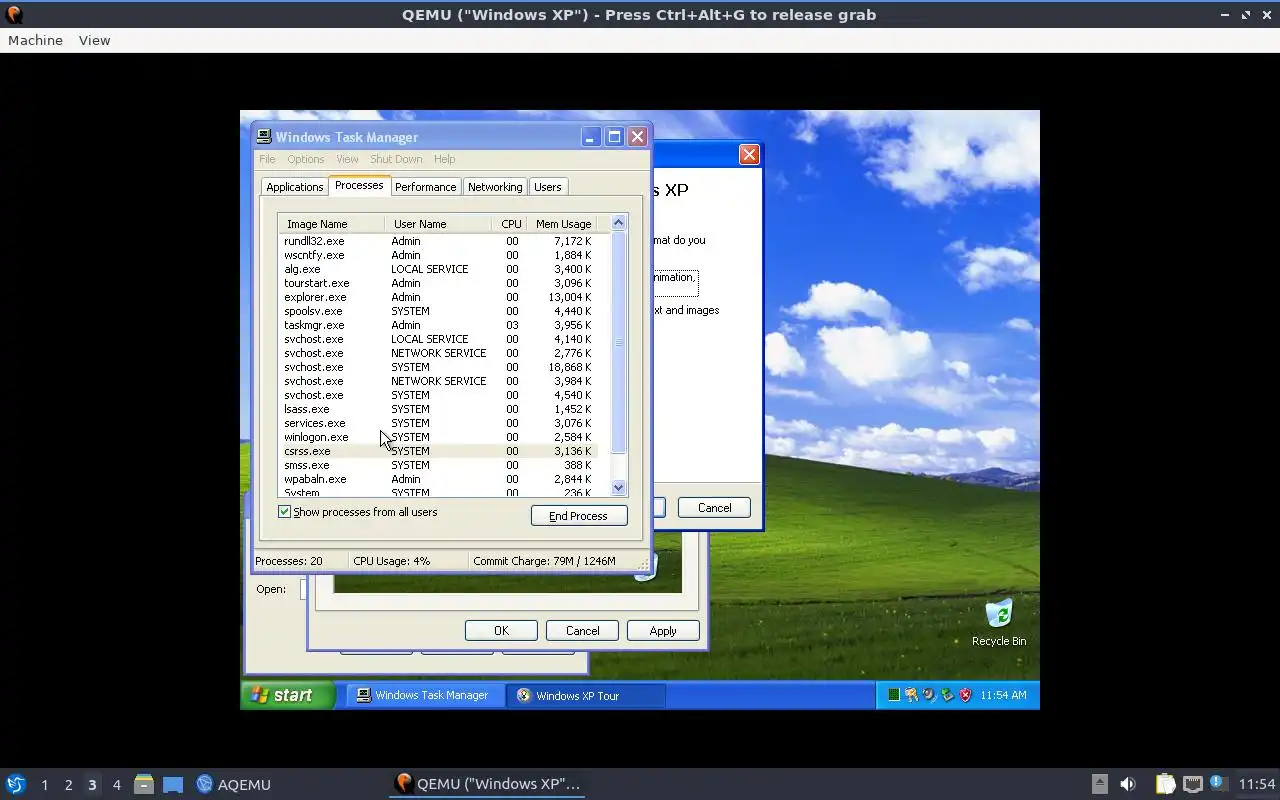Click the process list scroll down arrow

pyautogui.click(x=618, y=488)
